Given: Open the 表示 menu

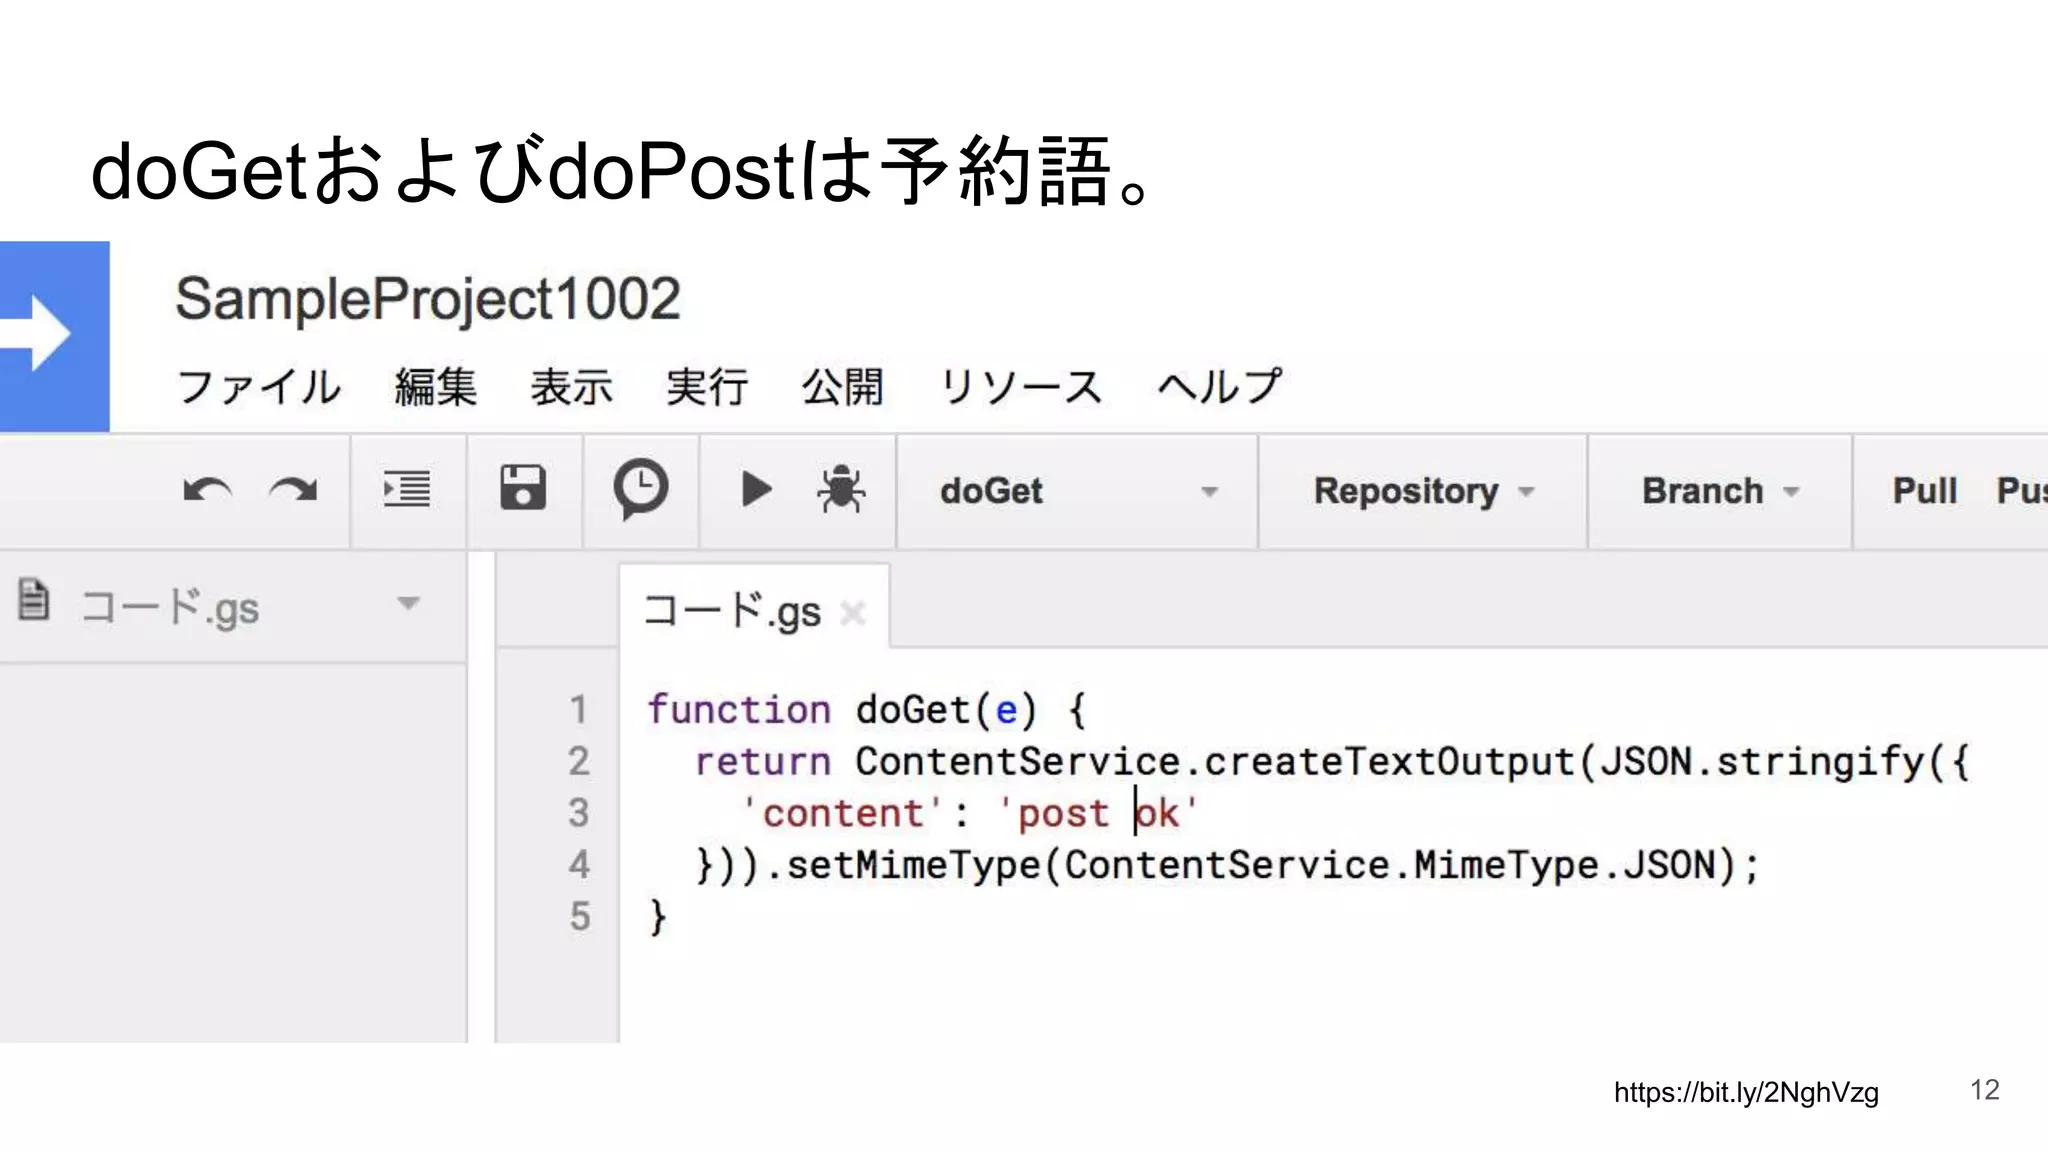Looking at the screenshot, I should click(x=572, y=387).
